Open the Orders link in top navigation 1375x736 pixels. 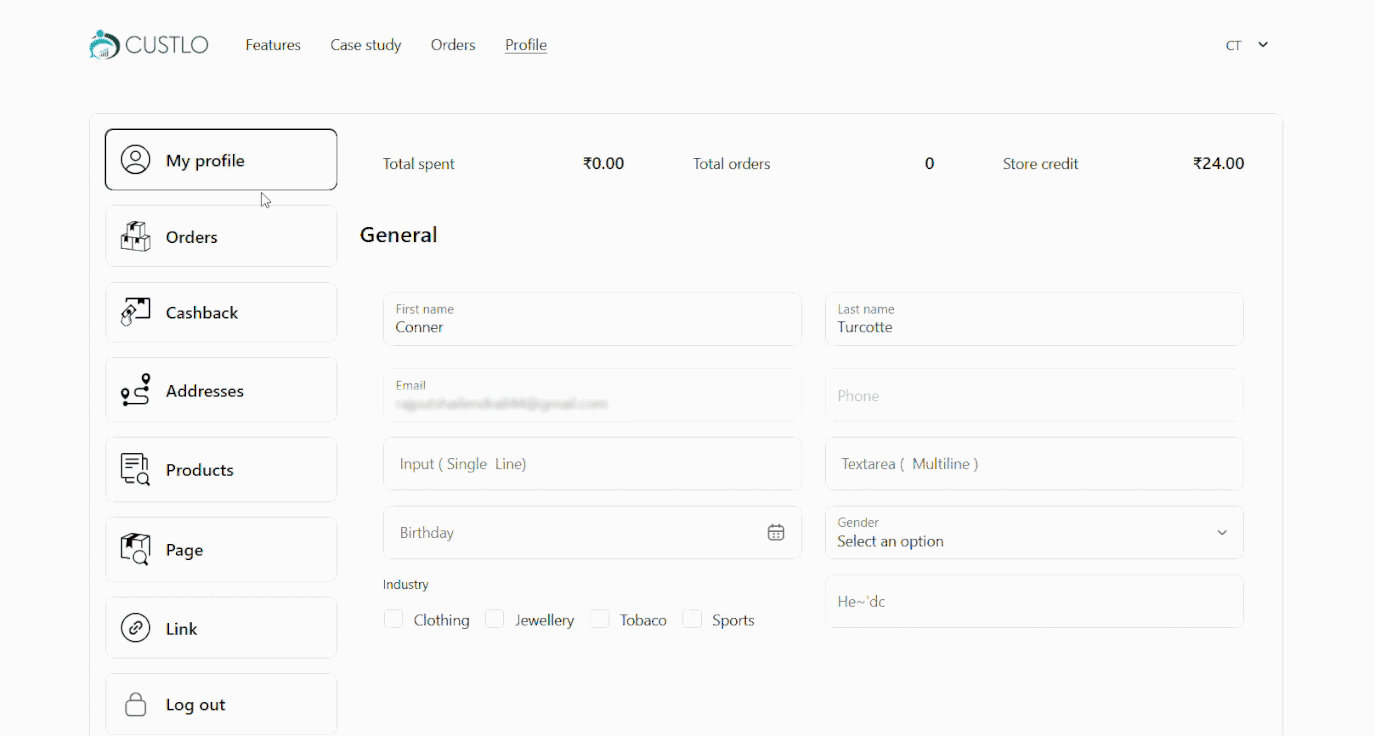tap(453, 45)
